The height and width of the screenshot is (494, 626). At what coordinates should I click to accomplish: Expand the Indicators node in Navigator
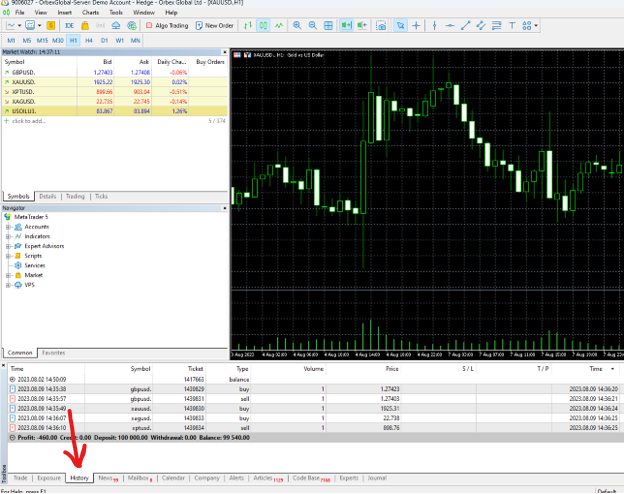(x=8, y=236)
